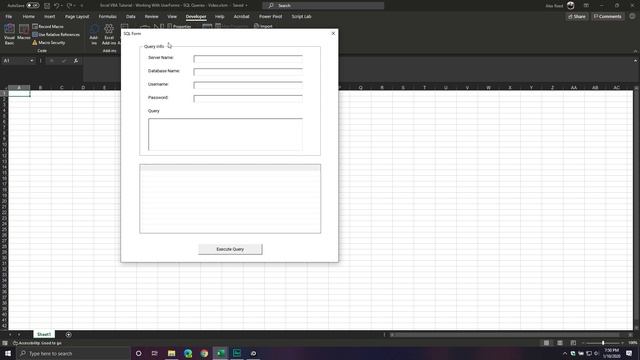Click the Server Name text field

[248, 59]
